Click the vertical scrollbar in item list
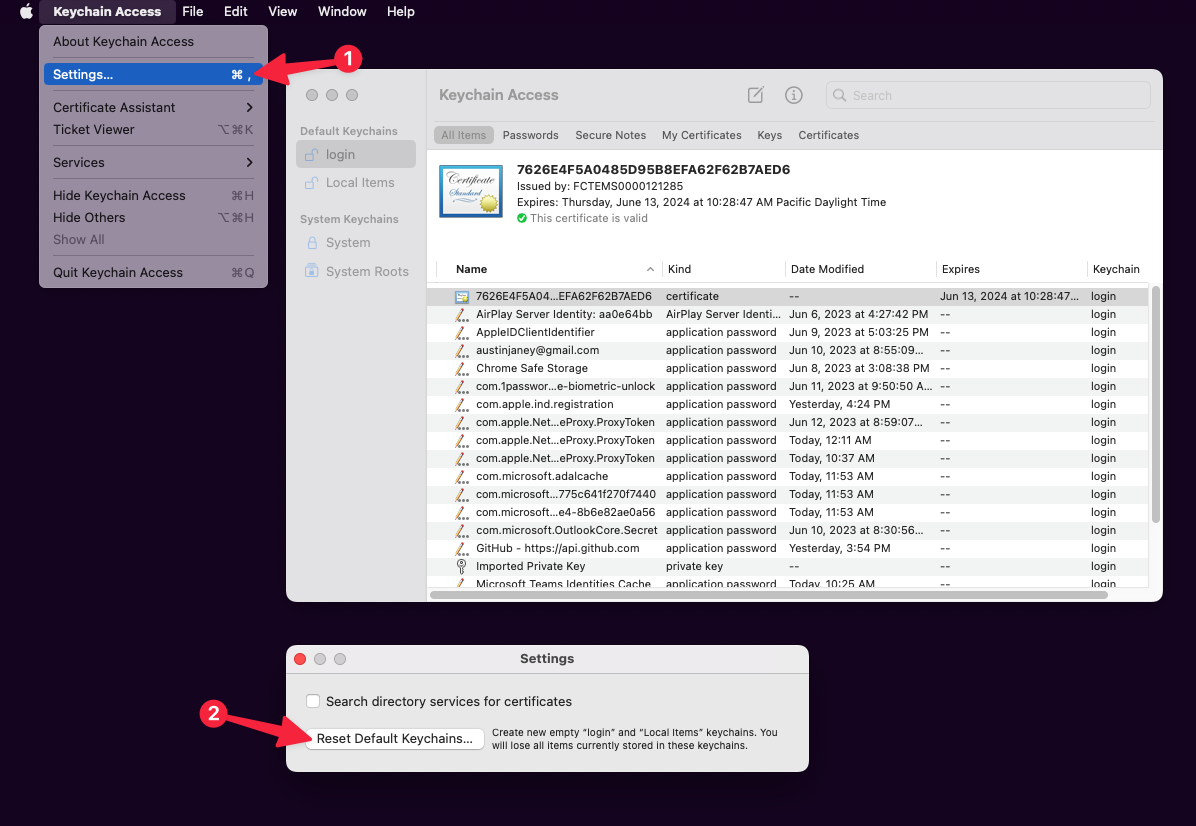Viewport: 1196px width, 826px height. (1156, 400)
